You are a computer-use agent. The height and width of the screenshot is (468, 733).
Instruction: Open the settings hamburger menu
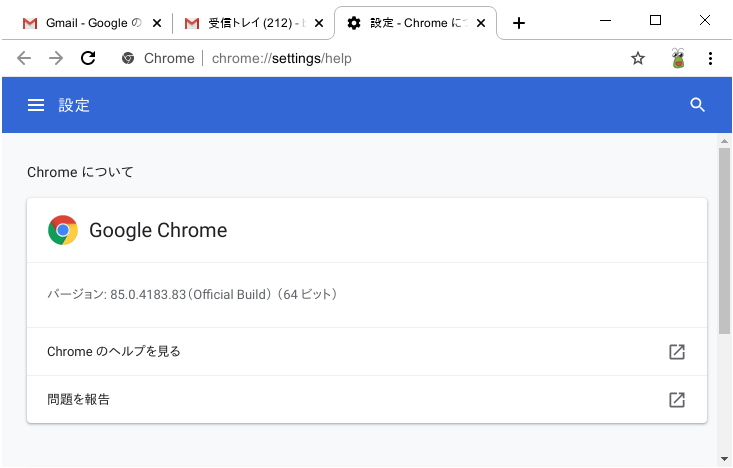[36, 105]
